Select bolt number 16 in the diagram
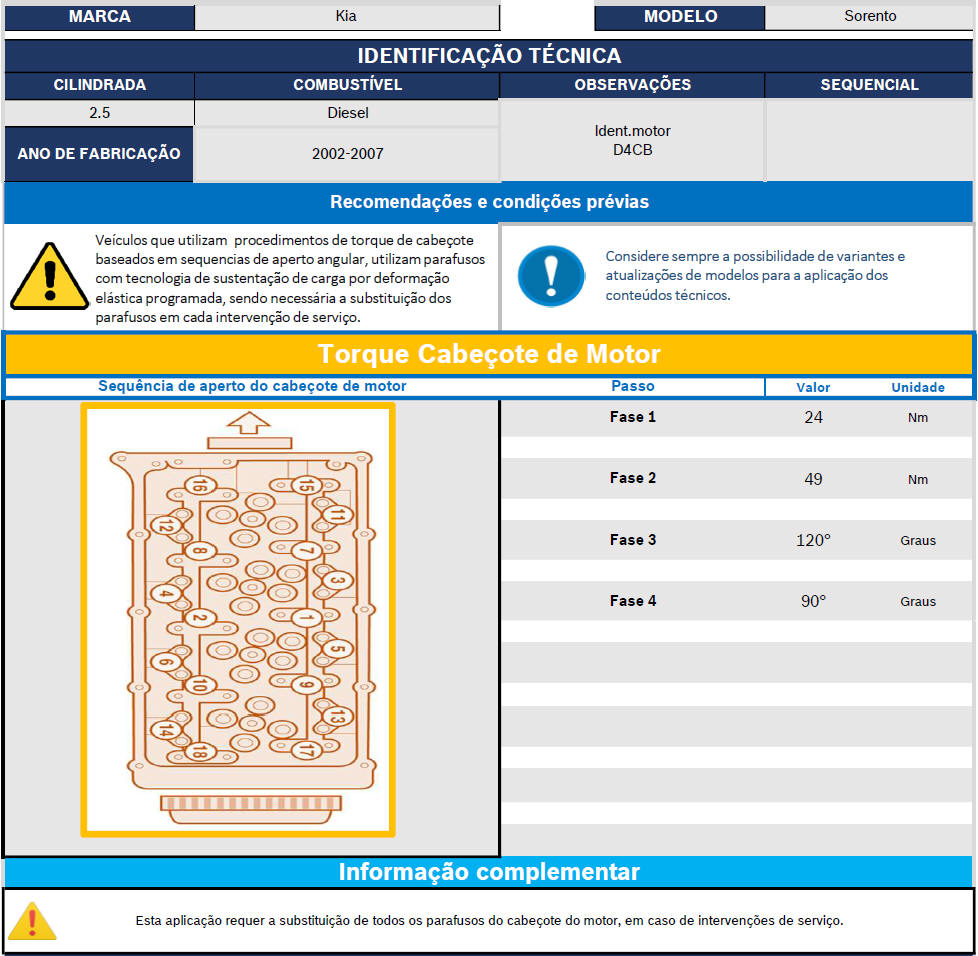 click(200, 486)
